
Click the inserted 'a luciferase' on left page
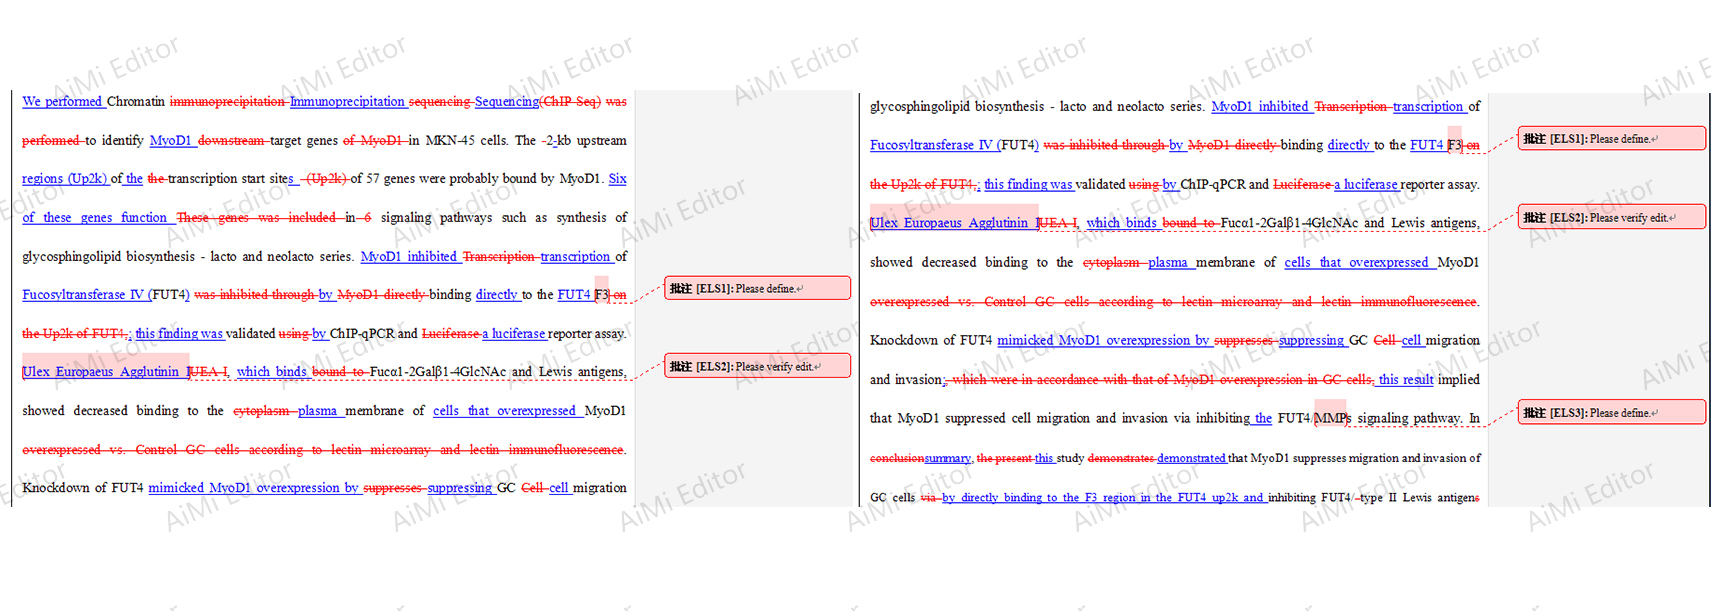tap(514, 333)
